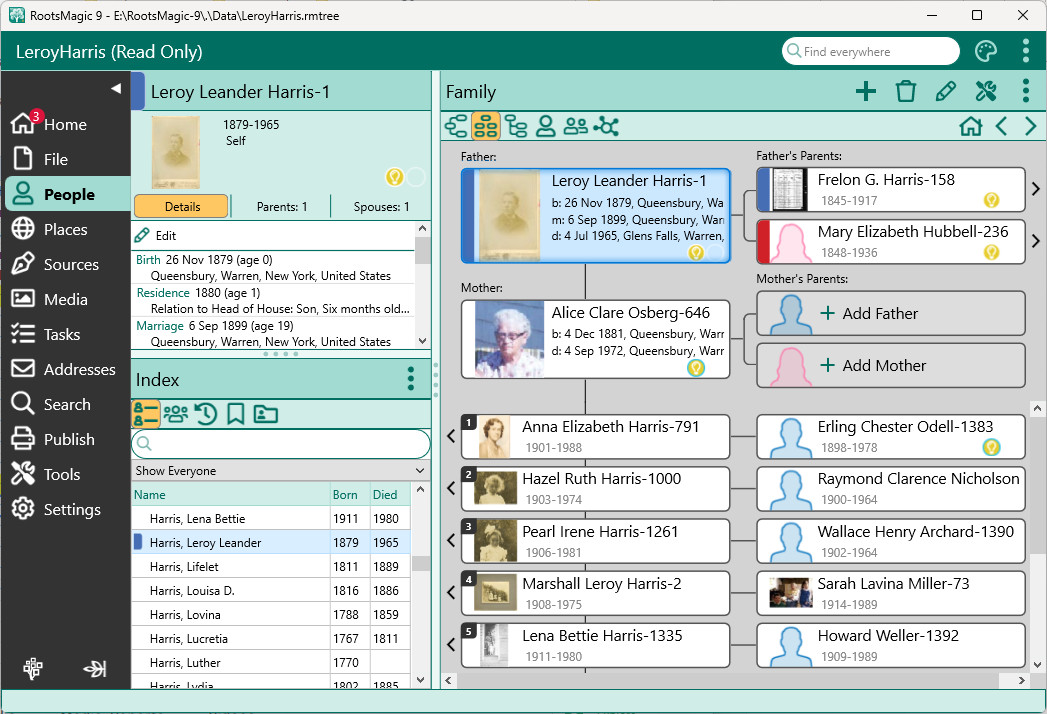
Task: Click the Find everywhere search field
Action: (x=870, y=52)
